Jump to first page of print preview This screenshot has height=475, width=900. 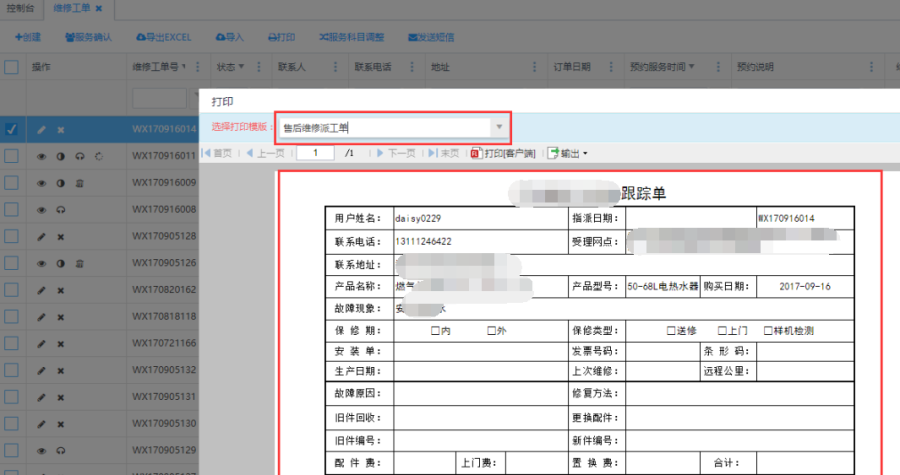217,153
